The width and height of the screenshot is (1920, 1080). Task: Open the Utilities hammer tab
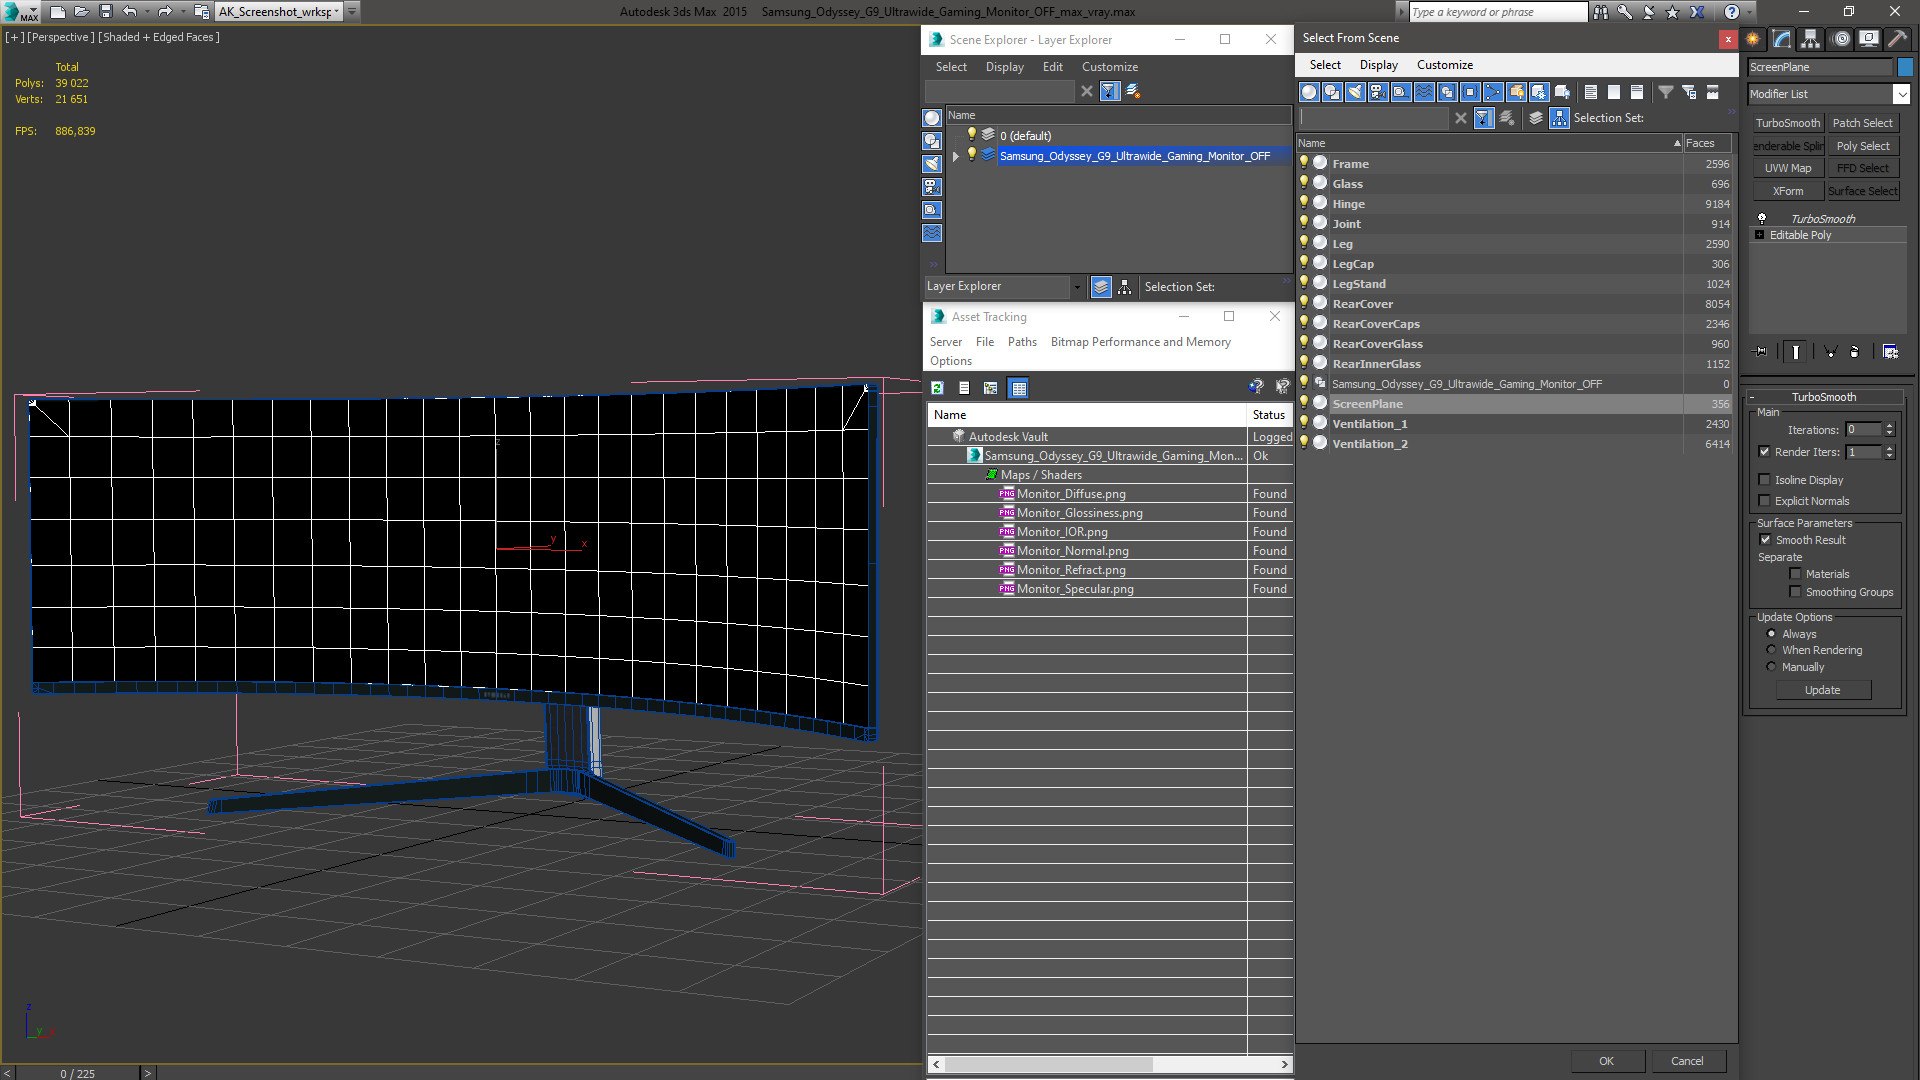[1897, 39]
